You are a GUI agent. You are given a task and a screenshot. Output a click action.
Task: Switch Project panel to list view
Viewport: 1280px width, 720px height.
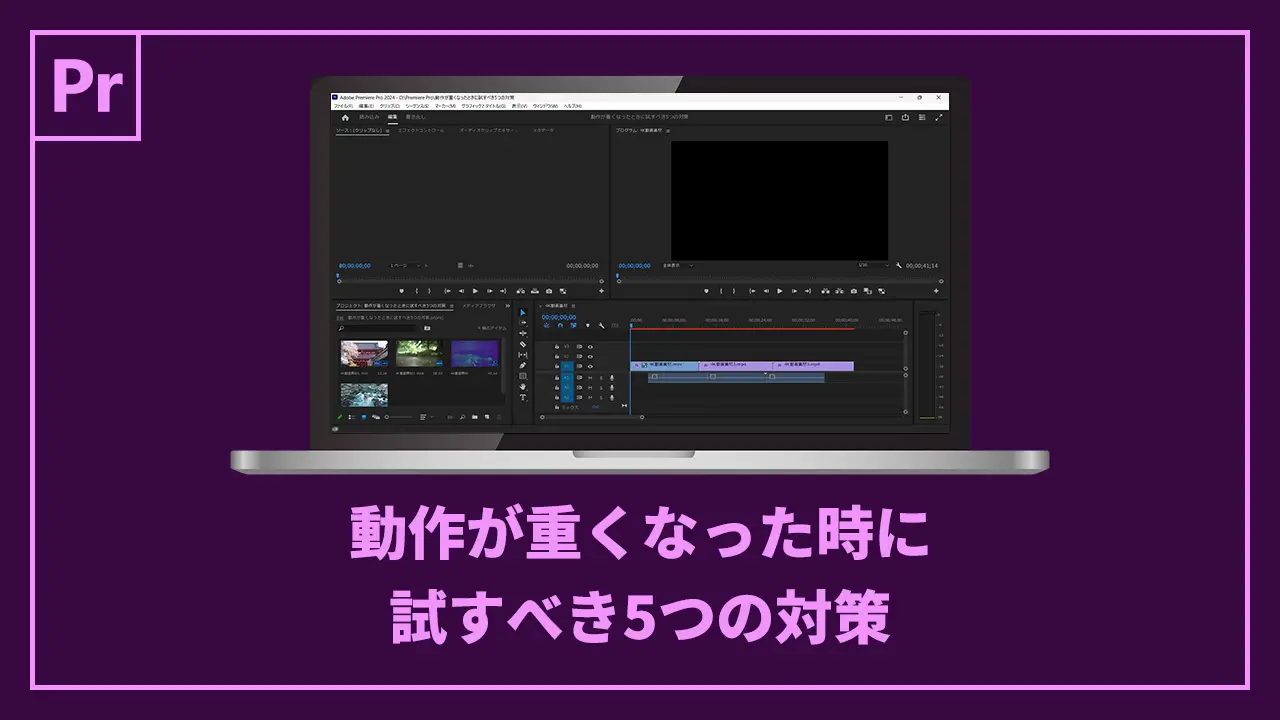tap(352, 417)
